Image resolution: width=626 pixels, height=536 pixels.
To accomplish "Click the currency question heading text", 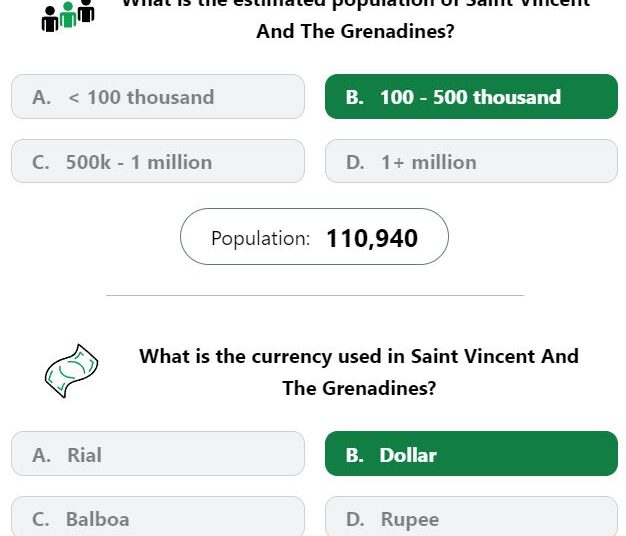I will click(359, 372).
